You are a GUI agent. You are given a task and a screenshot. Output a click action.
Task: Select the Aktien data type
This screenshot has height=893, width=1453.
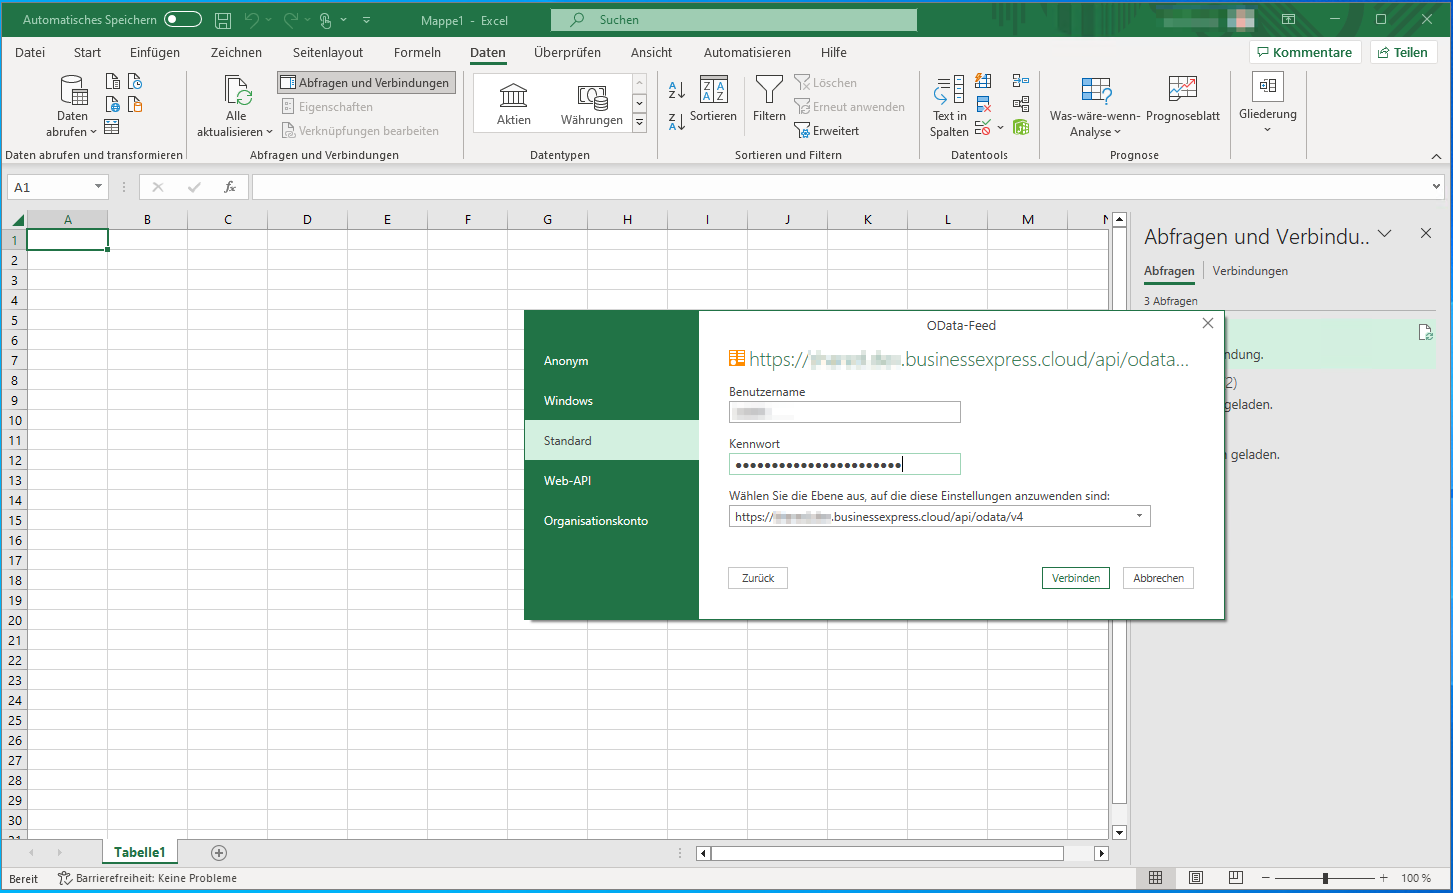click(x=513, y=104)
